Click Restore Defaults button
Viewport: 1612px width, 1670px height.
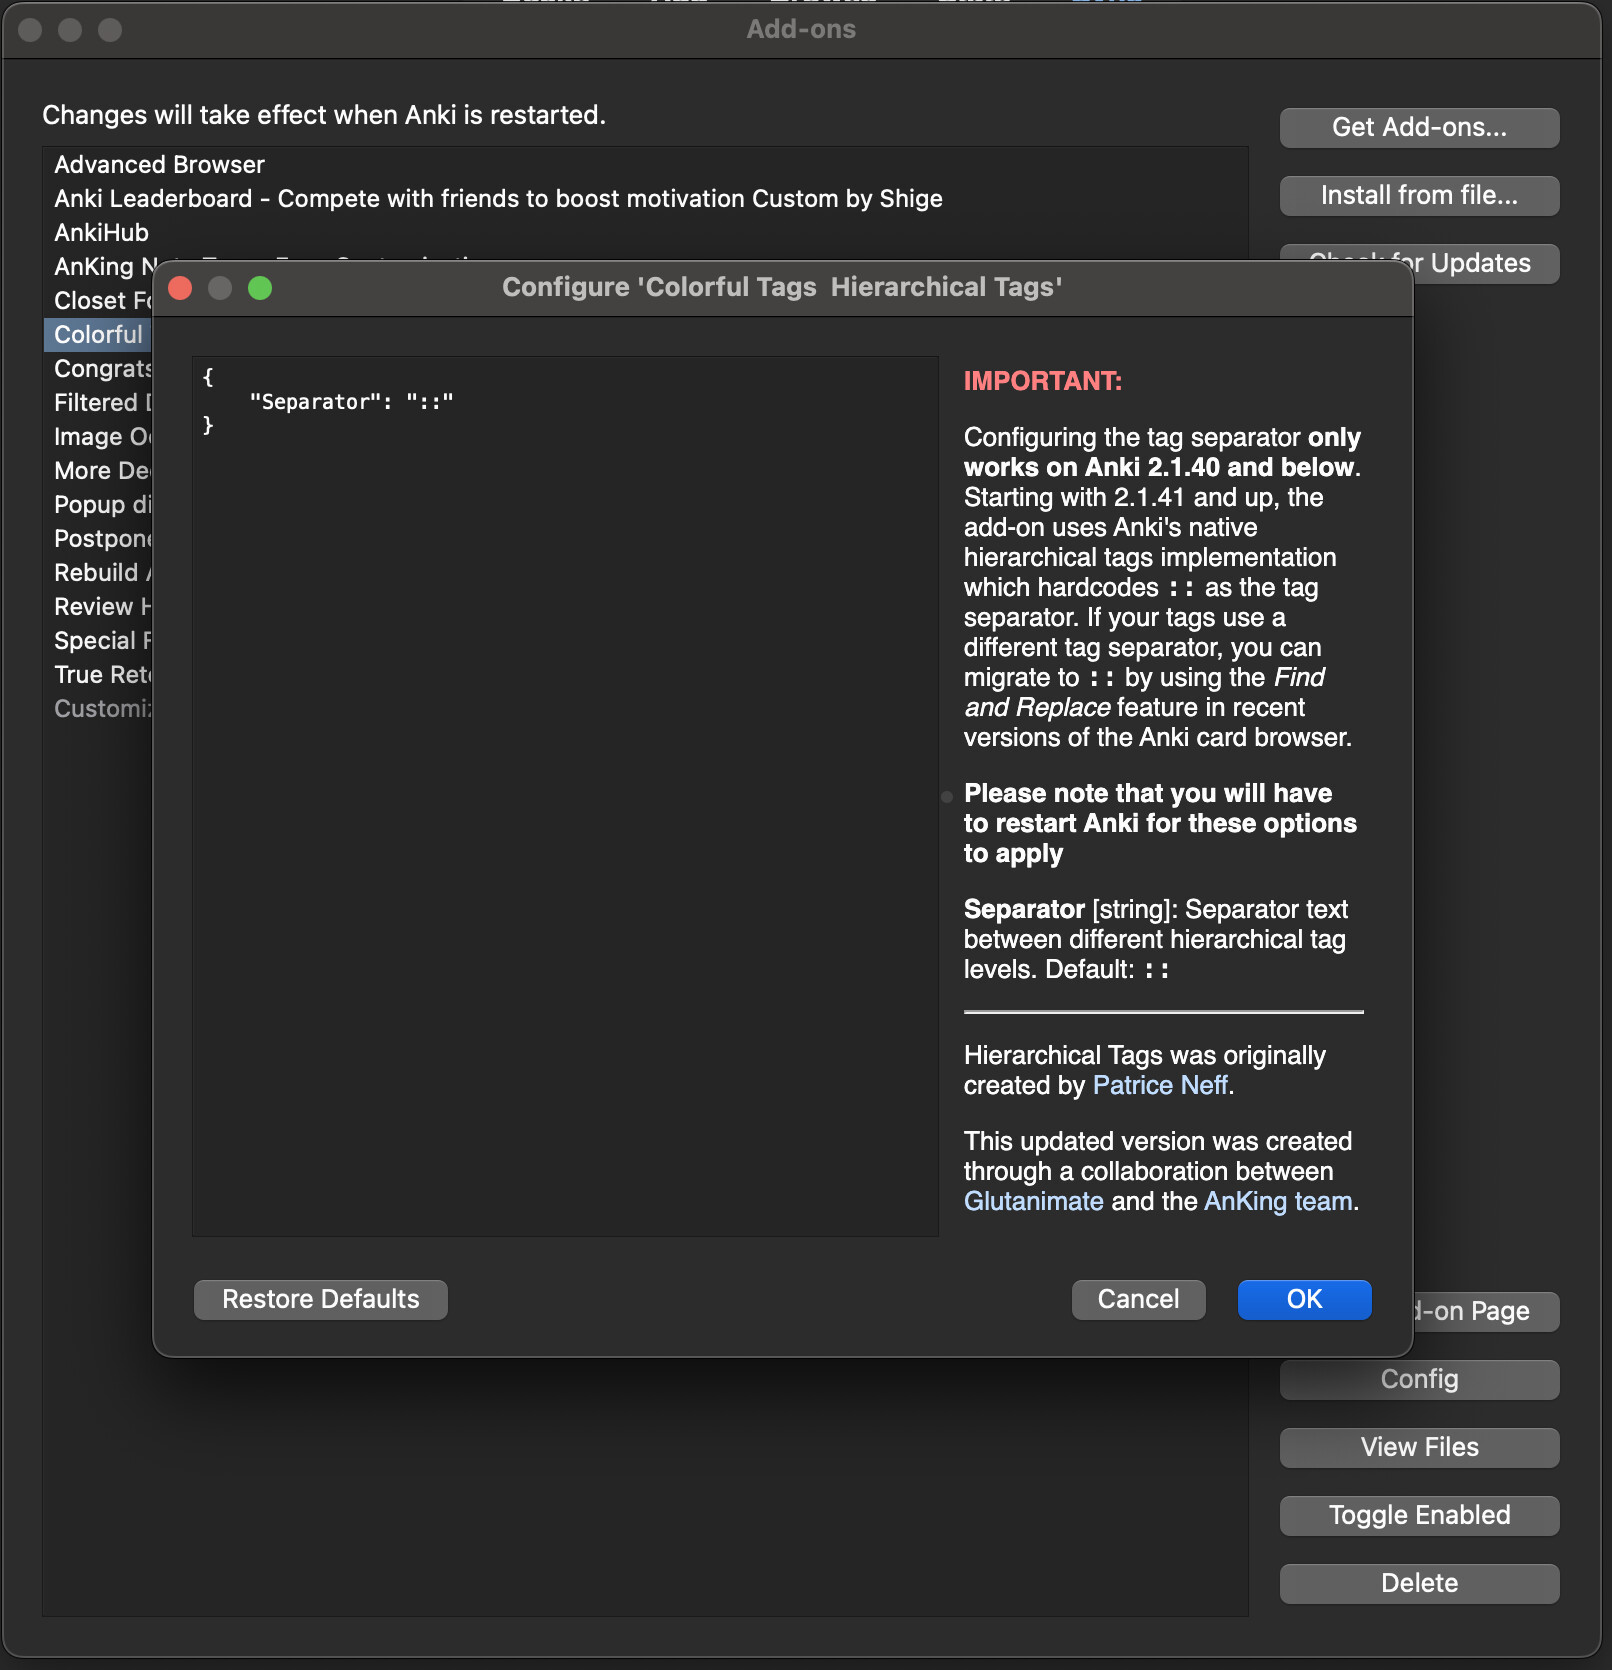[320, 1299]
